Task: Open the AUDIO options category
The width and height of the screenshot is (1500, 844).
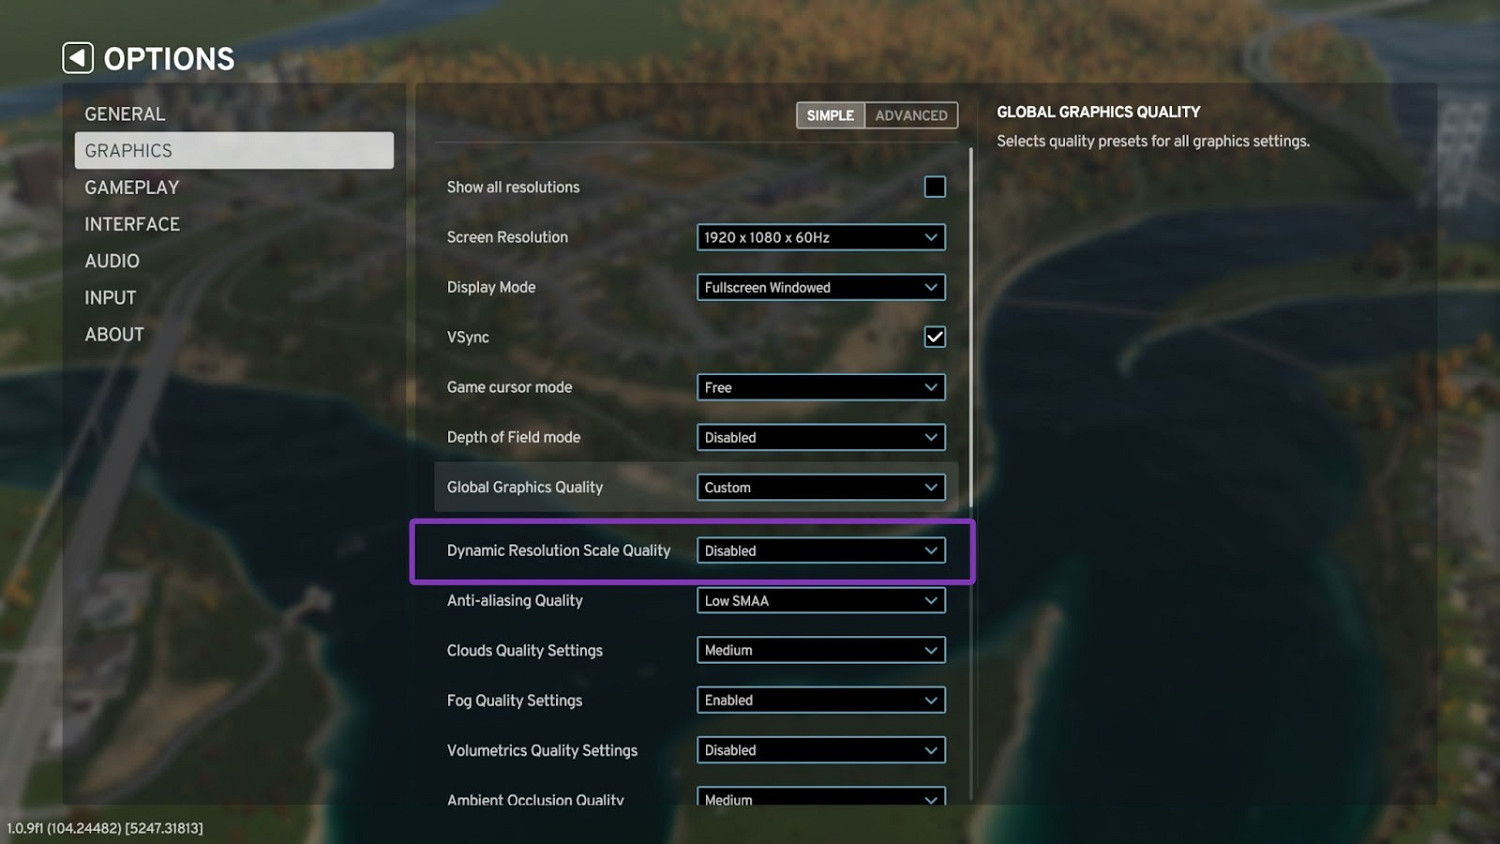Action: (x=112, y=261)
